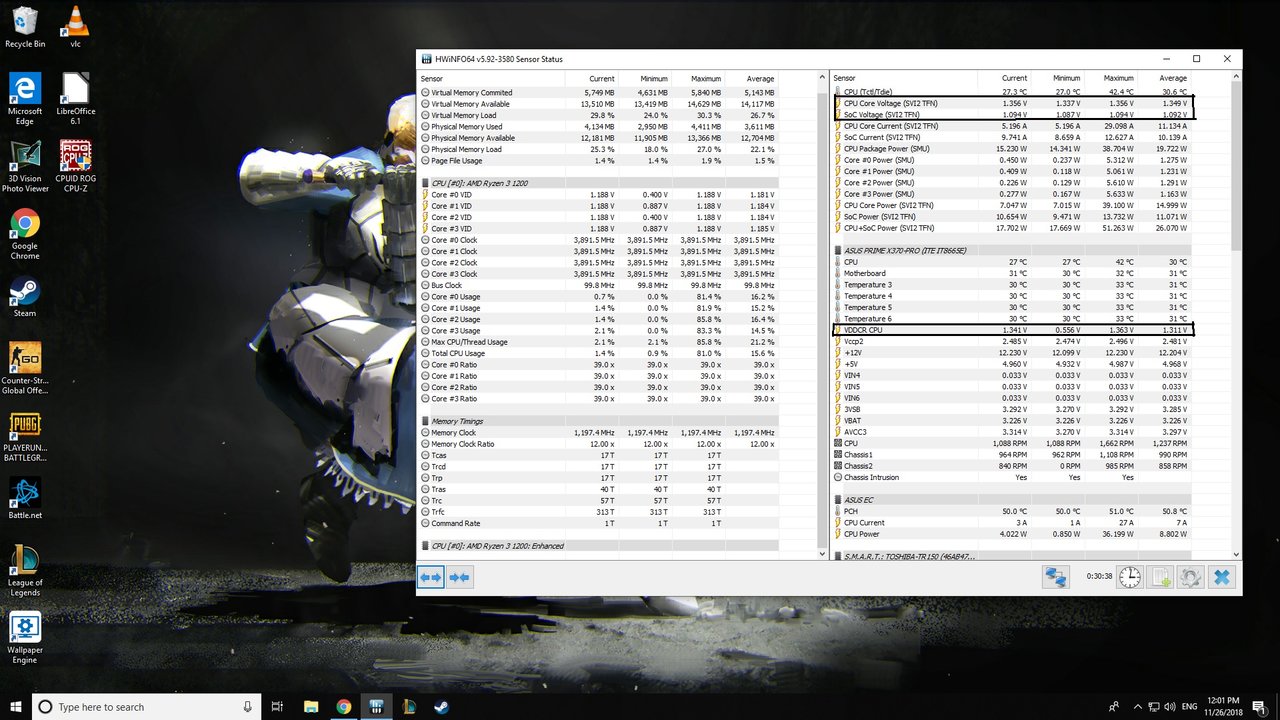Click the HWiNFO taskbar button

pyautogui.click(x=376, y=706)
